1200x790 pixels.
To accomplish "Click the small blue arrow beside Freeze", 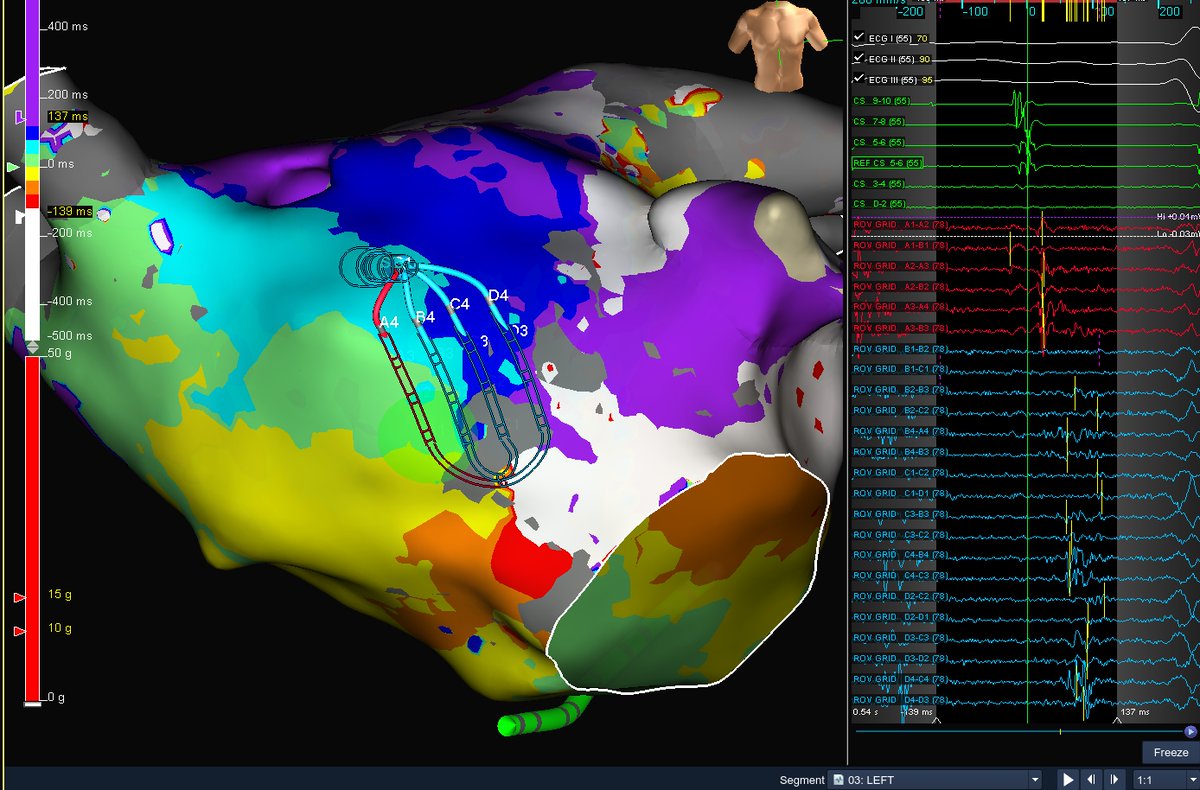I will [x=1193, y=730].
